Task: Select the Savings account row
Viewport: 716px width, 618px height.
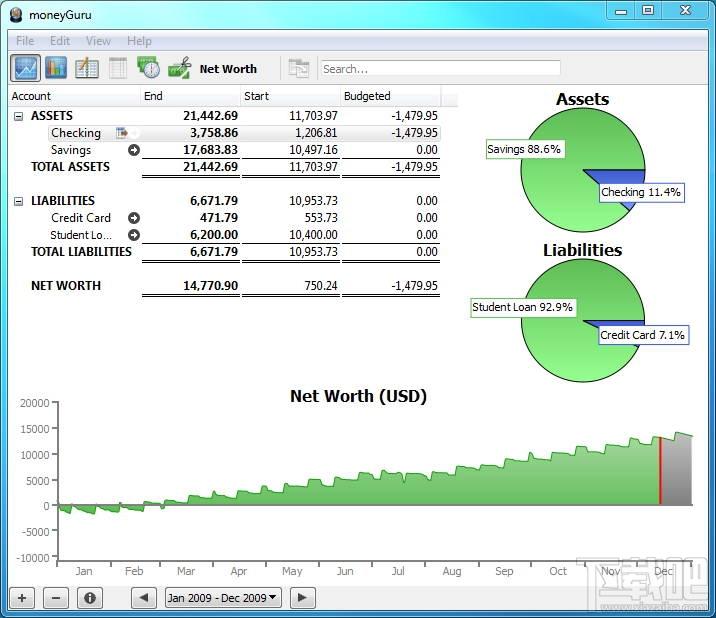Action: click(x=244, y=150)
